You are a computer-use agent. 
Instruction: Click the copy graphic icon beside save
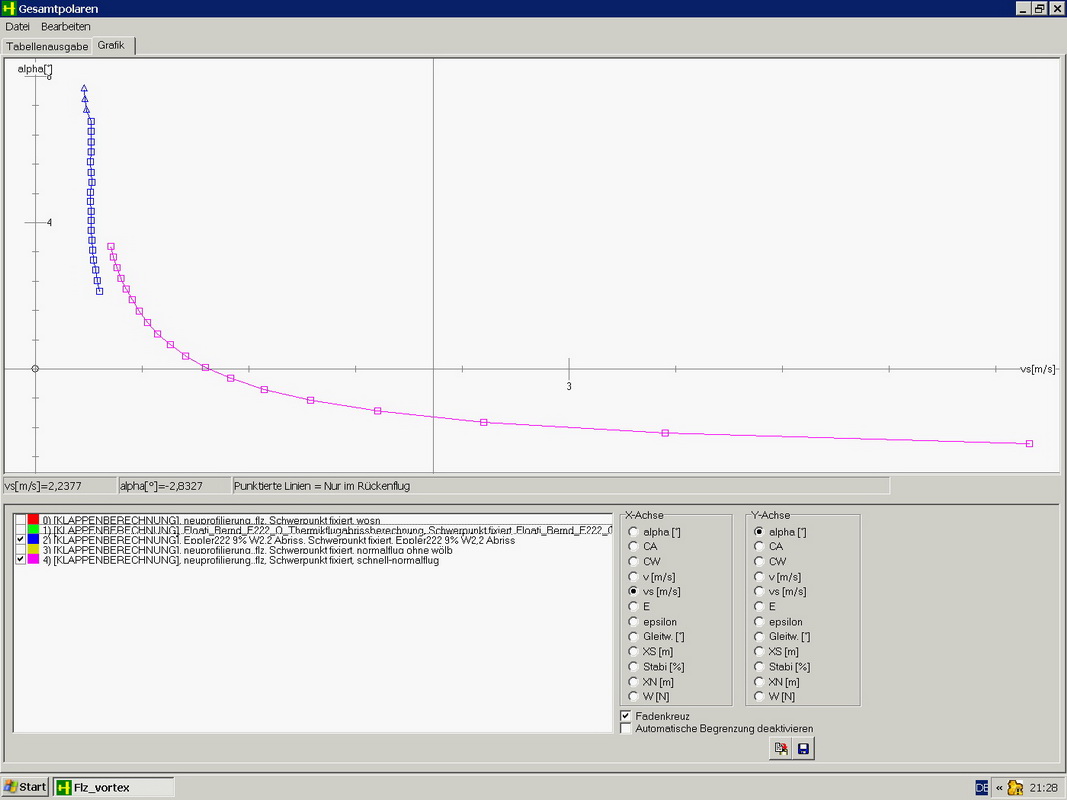tap(781, 748)
